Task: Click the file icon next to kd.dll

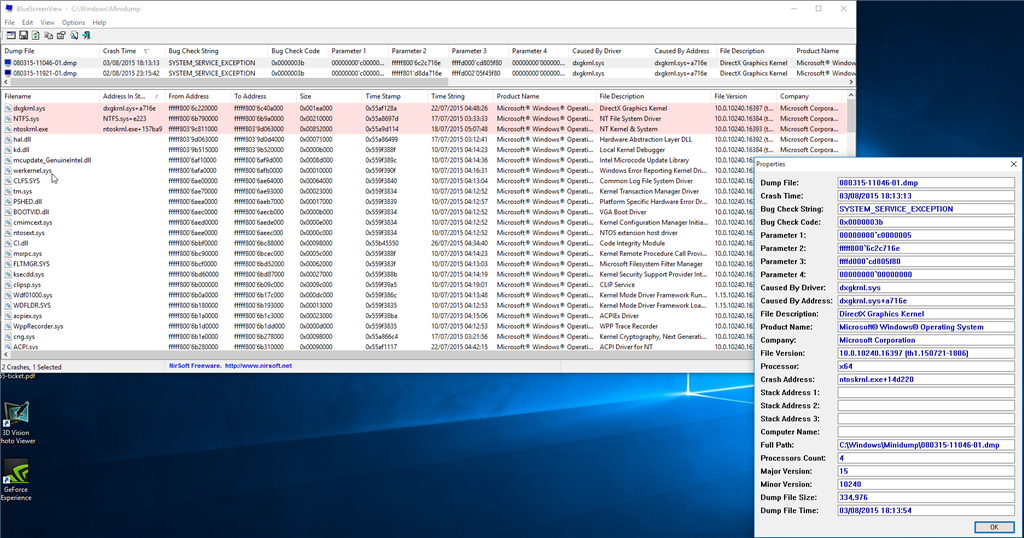Action: (8, 150)
